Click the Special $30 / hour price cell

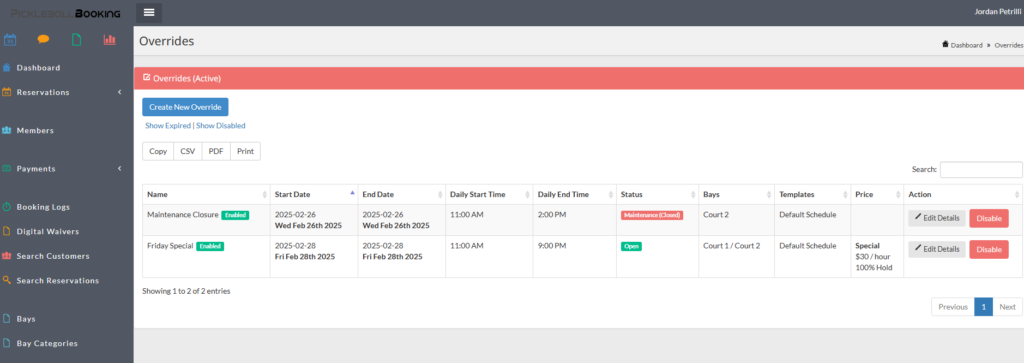[x=877, y=257]
